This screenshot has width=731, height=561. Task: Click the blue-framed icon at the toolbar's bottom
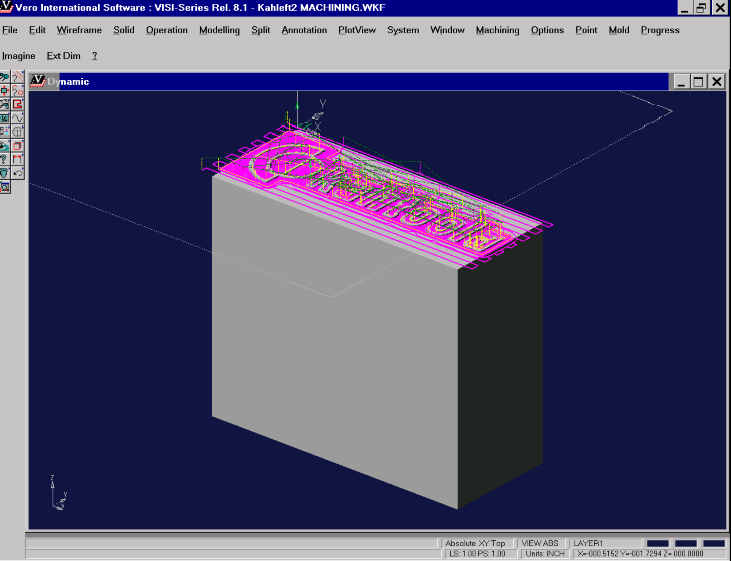[x=5, y=187]
